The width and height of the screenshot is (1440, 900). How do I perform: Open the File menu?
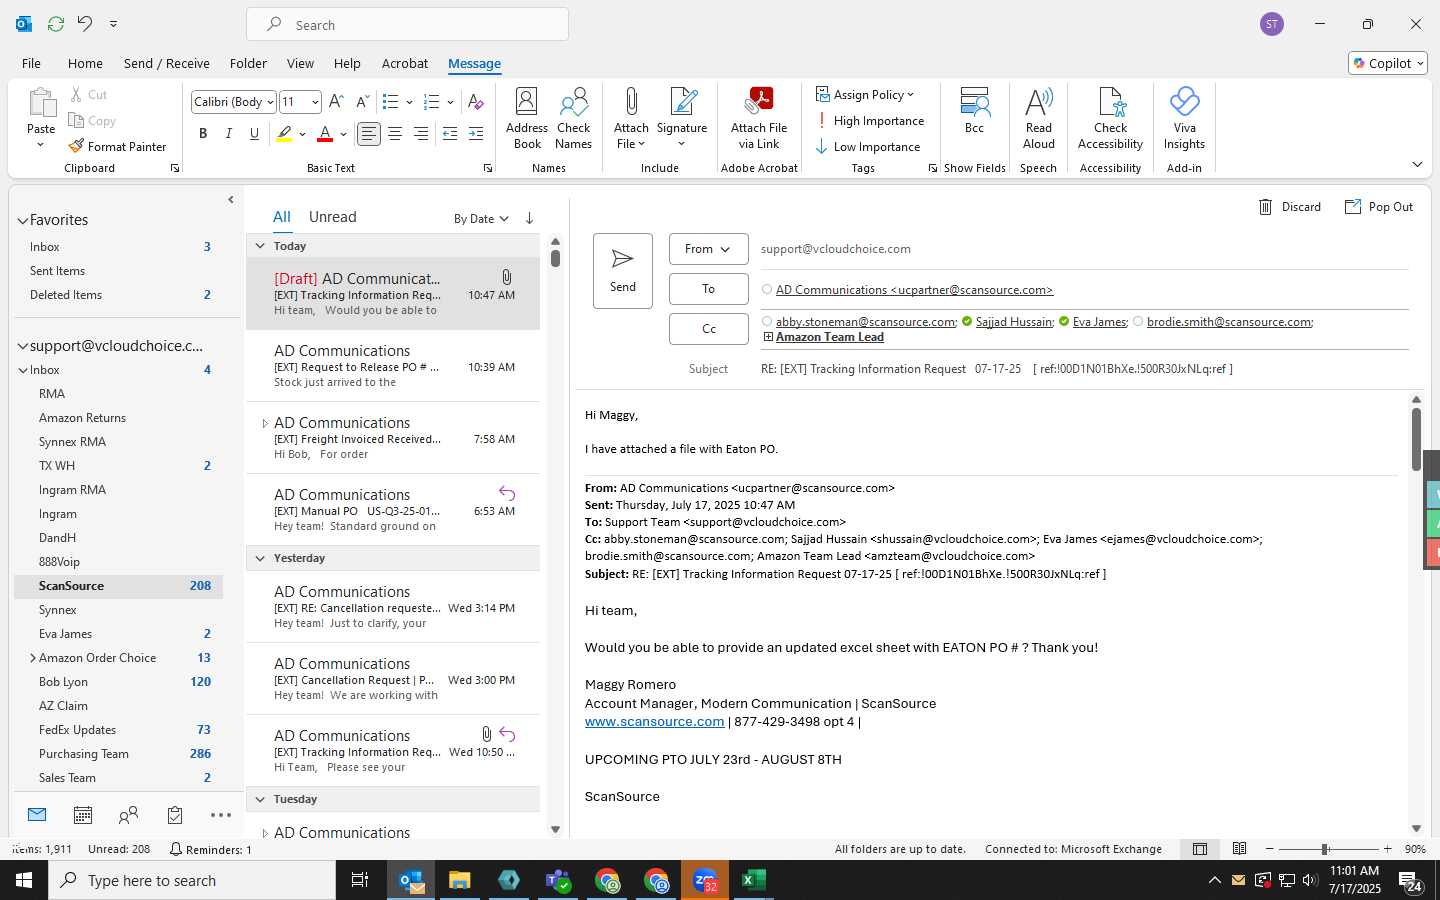31,63
